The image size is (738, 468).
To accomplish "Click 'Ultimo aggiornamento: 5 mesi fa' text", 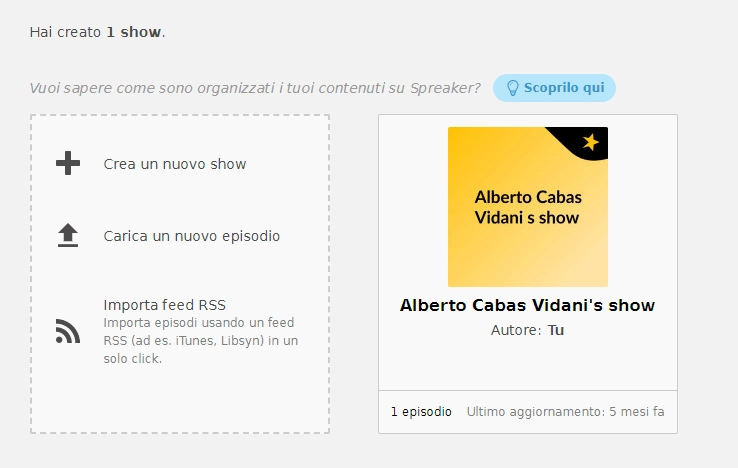I will (565, 412).
